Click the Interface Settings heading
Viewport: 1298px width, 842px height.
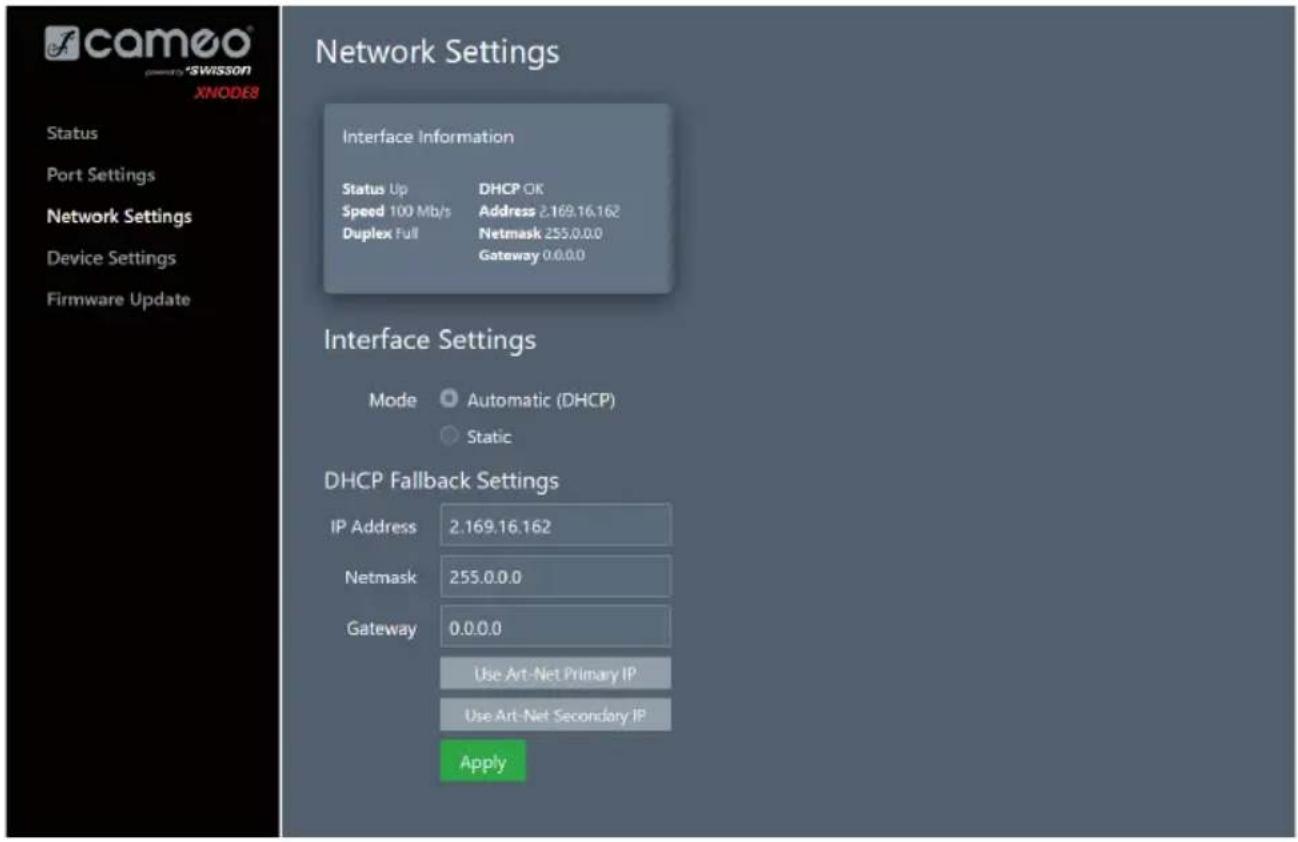(430, 340)
